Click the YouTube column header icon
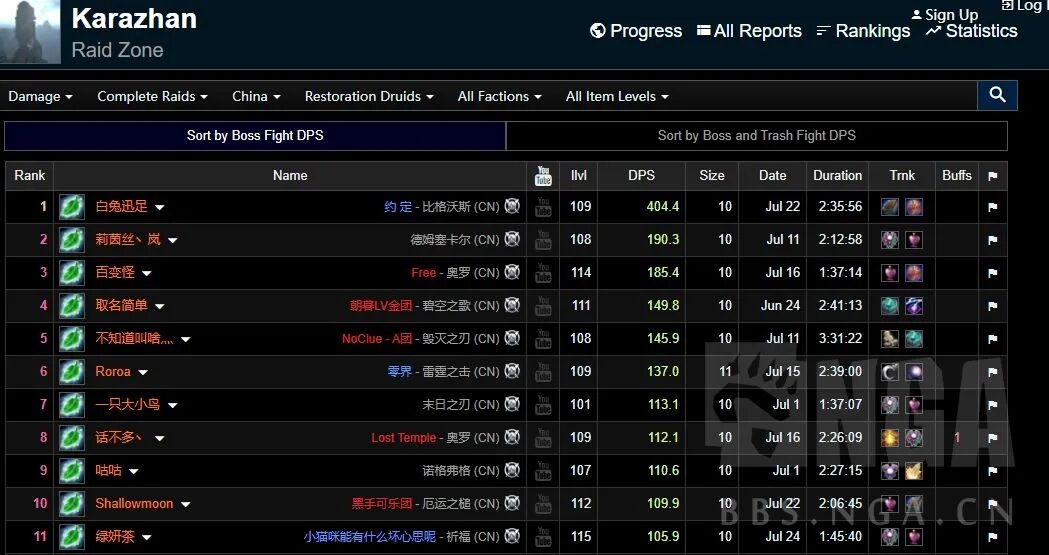 pyautogui.click(x=543, y=176)
